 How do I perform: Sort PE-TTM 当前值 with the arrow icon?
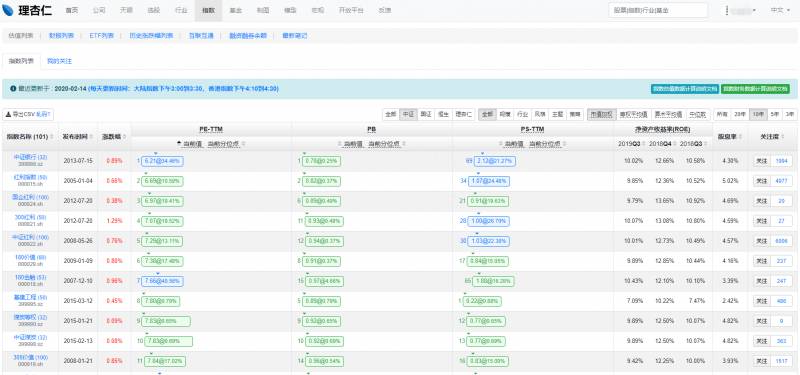pos(179,144)
